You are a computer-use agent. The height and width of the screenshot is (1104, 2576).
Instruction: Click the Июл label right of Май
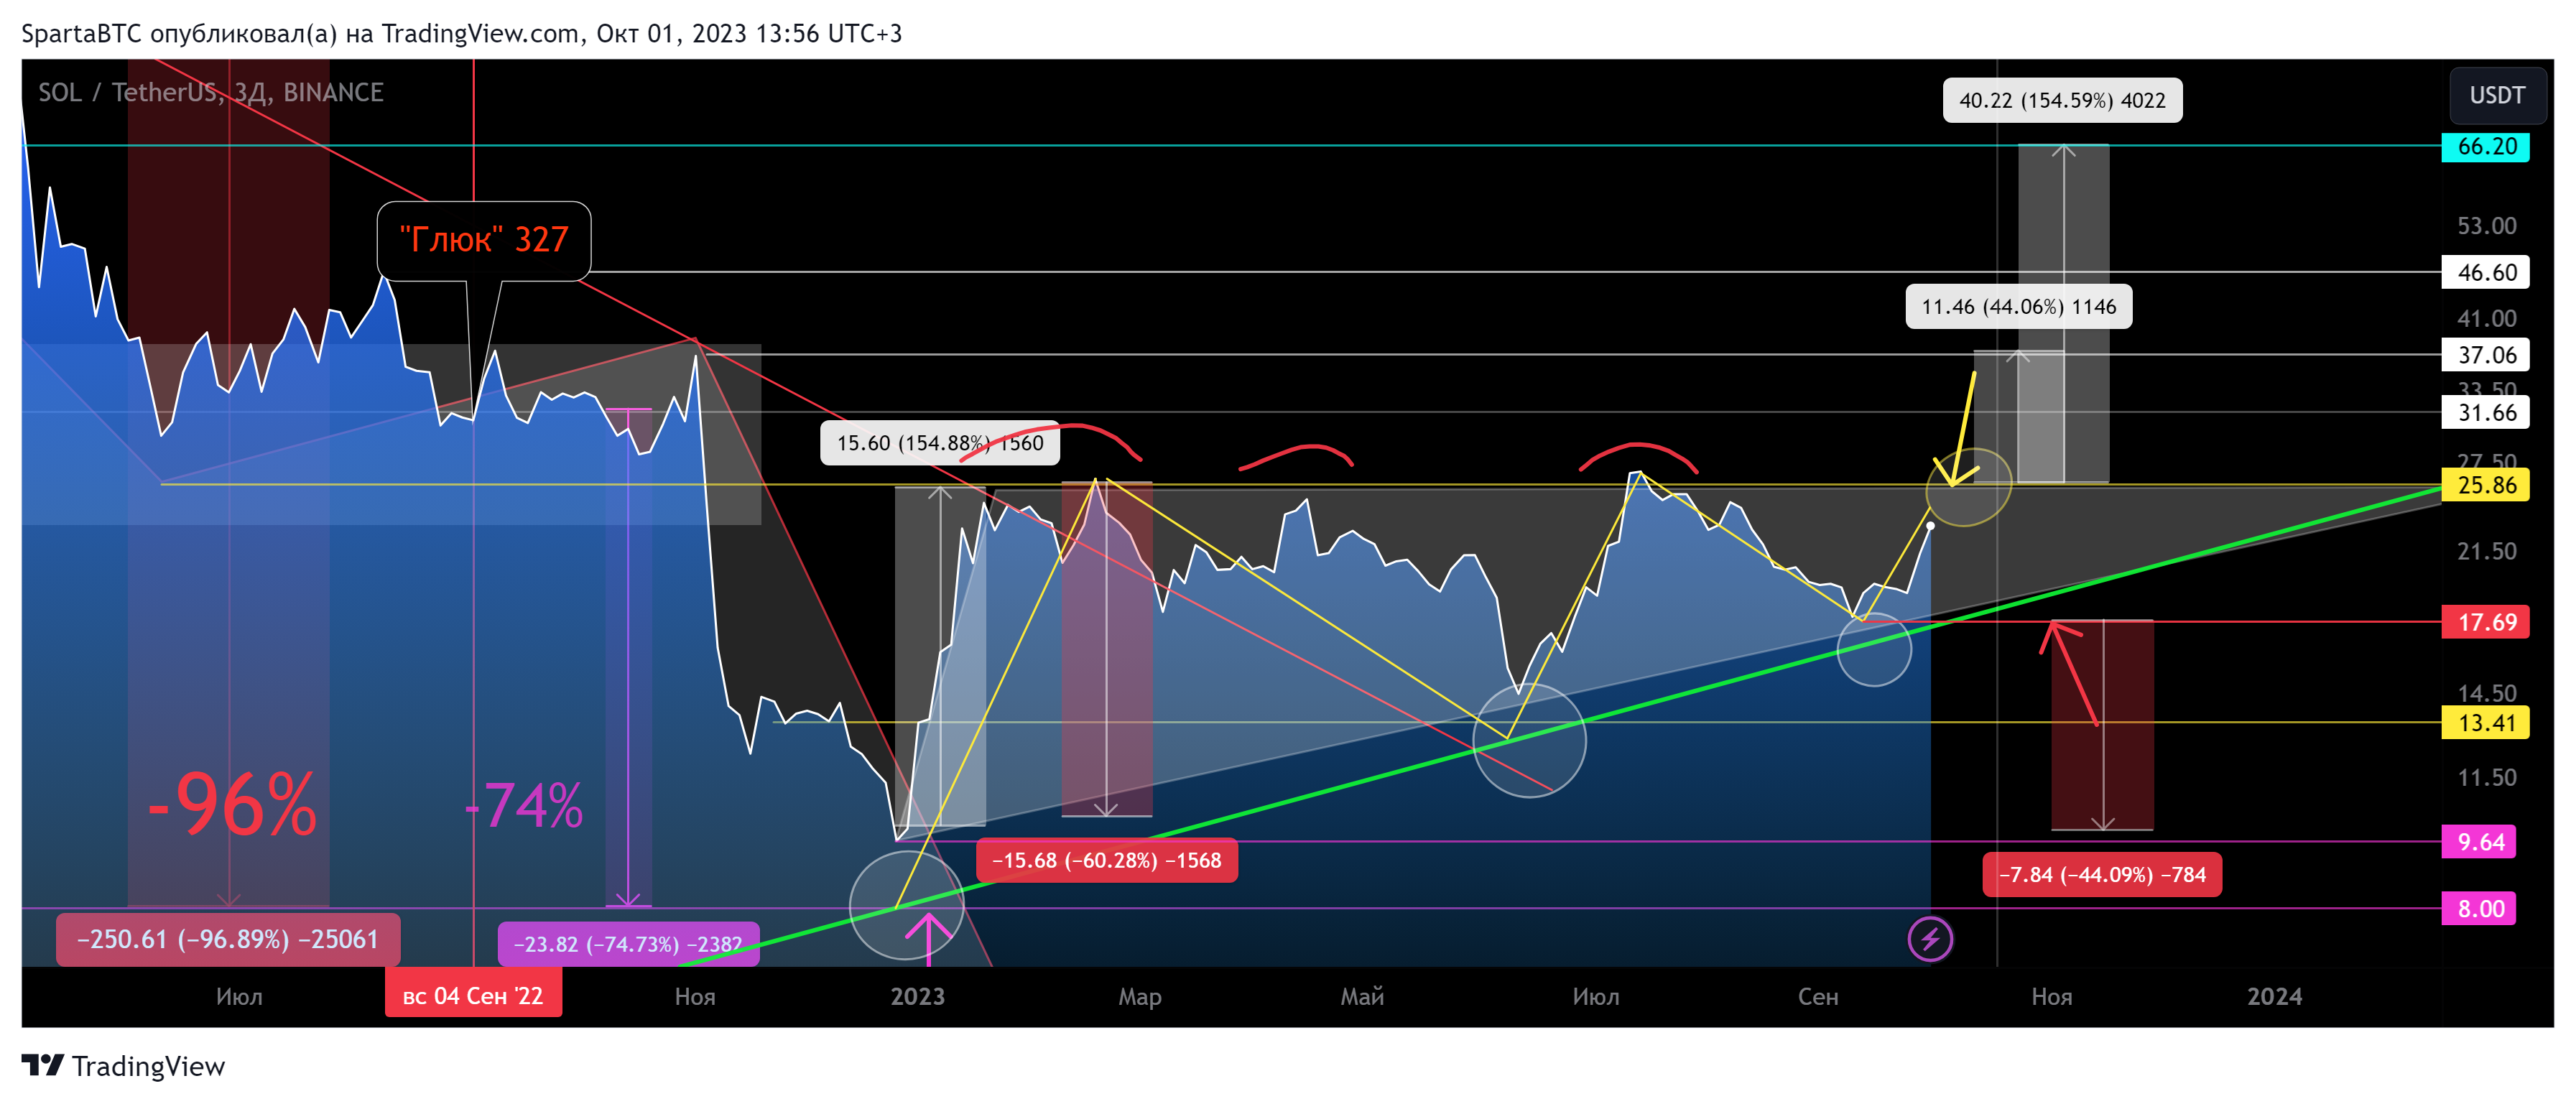point(1596,997)
